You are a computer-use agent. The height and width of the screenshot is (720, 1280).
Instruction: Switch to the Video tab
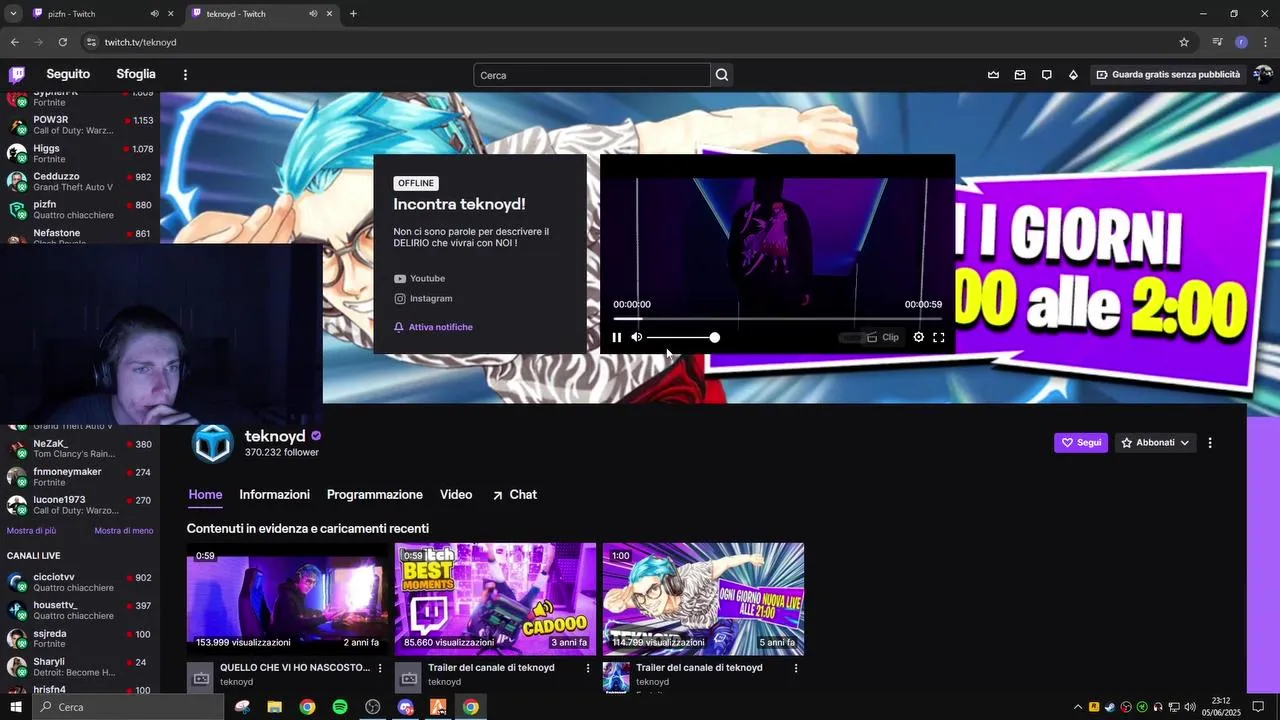tap(456, 495)
